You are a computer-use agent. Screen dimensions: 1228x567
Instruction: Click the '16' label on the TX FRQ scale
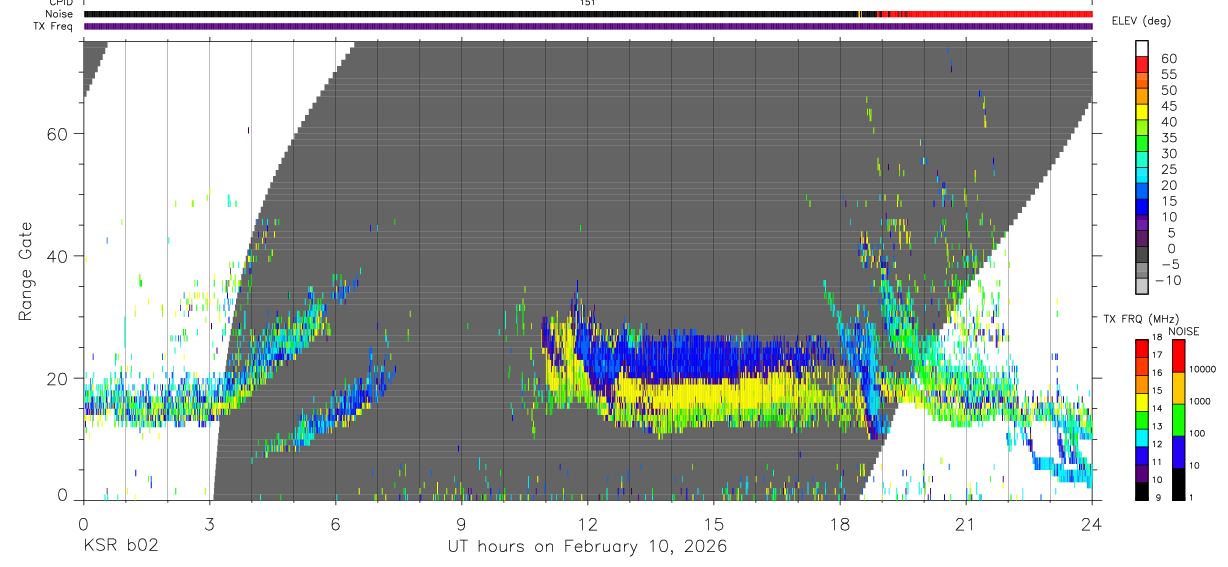(x=1157, y=373)
